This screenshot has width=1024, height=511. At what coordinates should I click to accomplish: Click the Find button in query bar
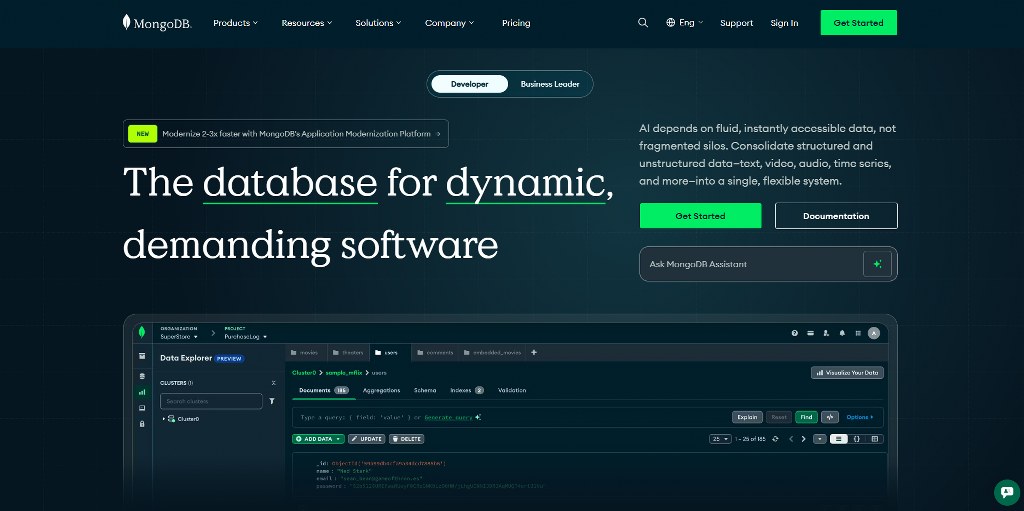tap(807, 417)
